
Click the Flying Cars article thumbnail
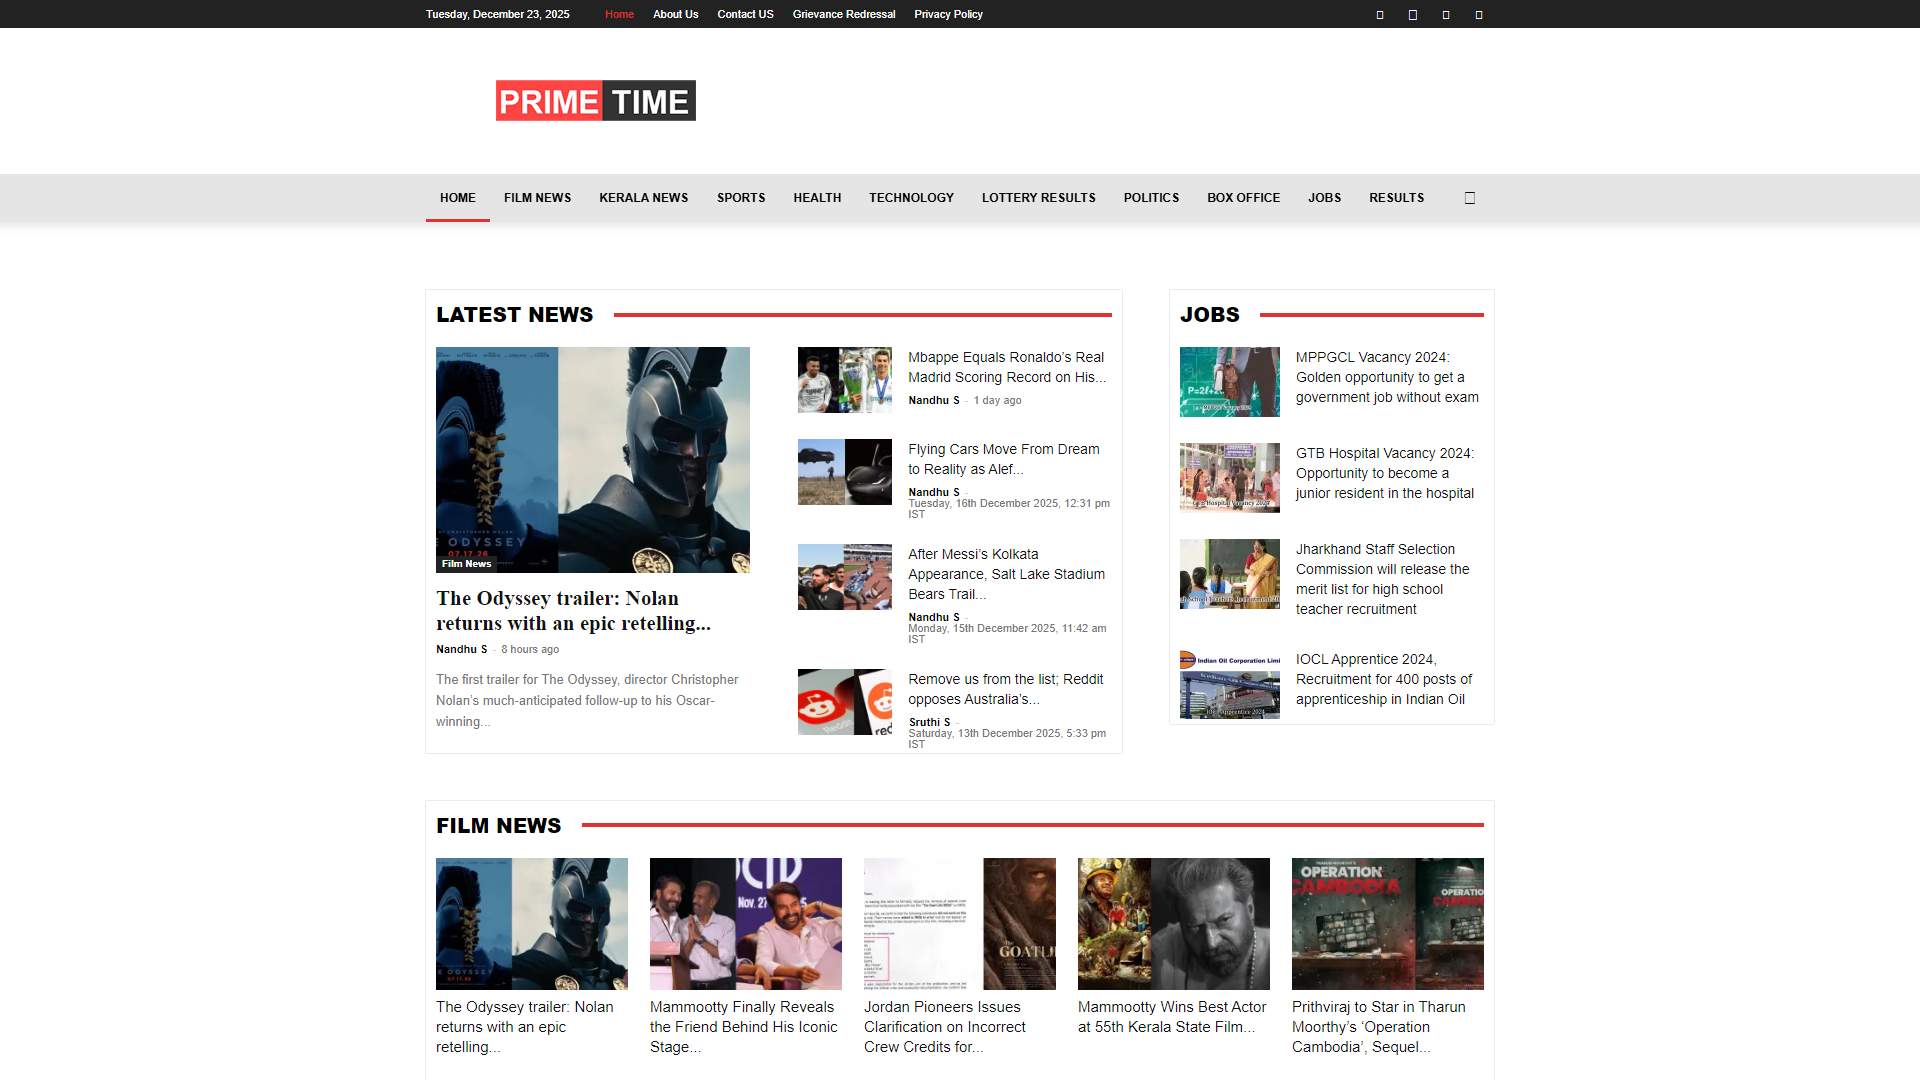(x=844, y=472)
